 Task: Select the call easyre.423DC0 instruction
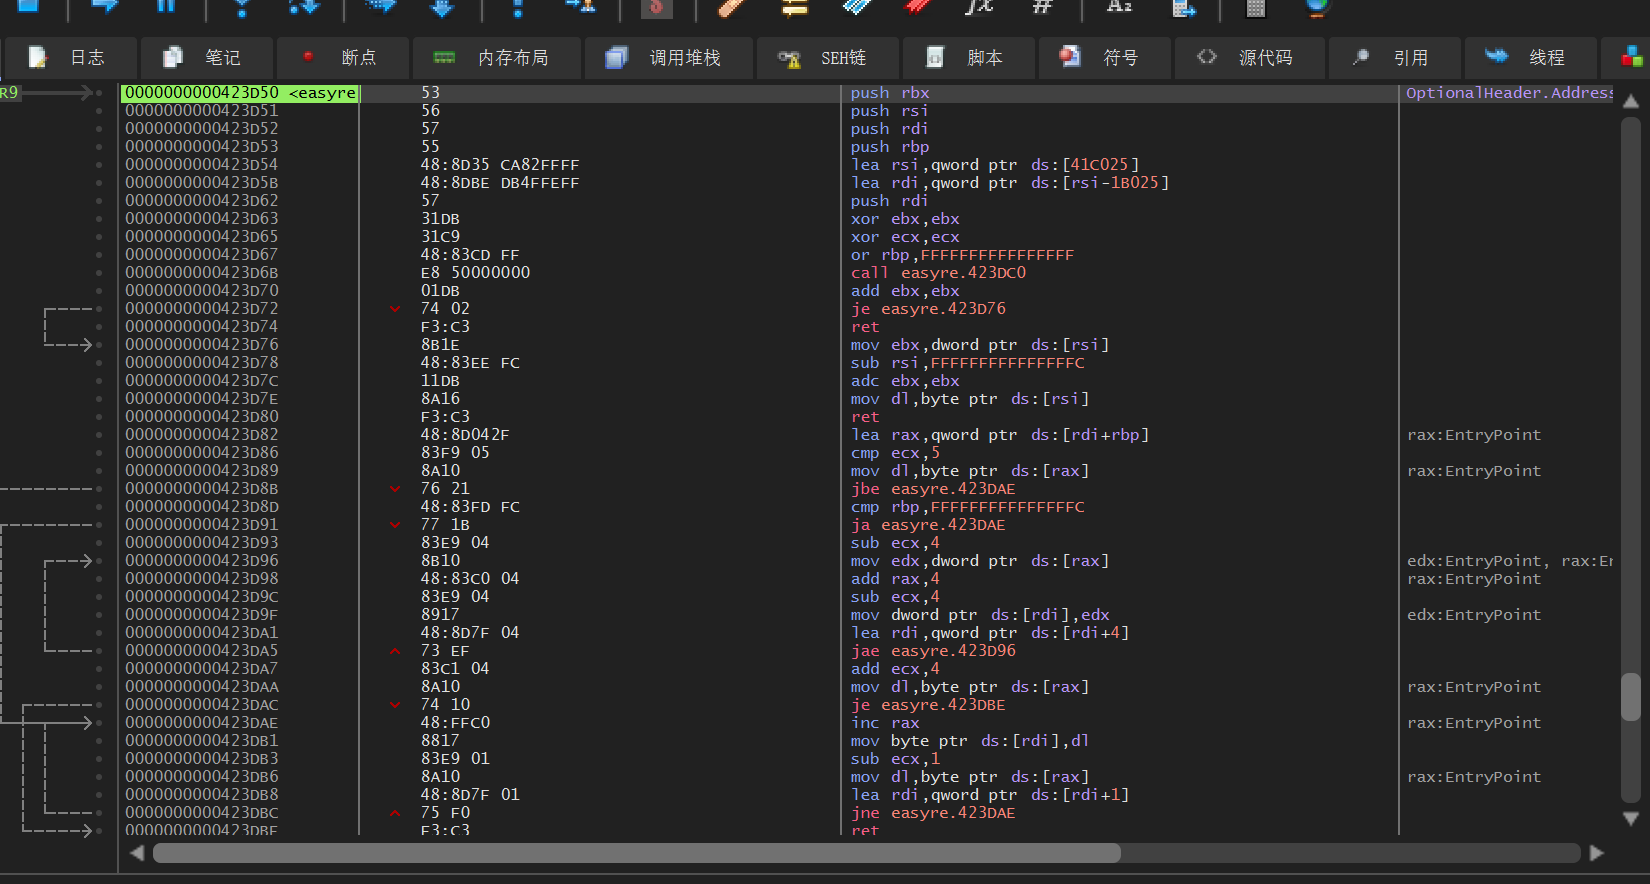pyautogui.click(x=937, y=273)
